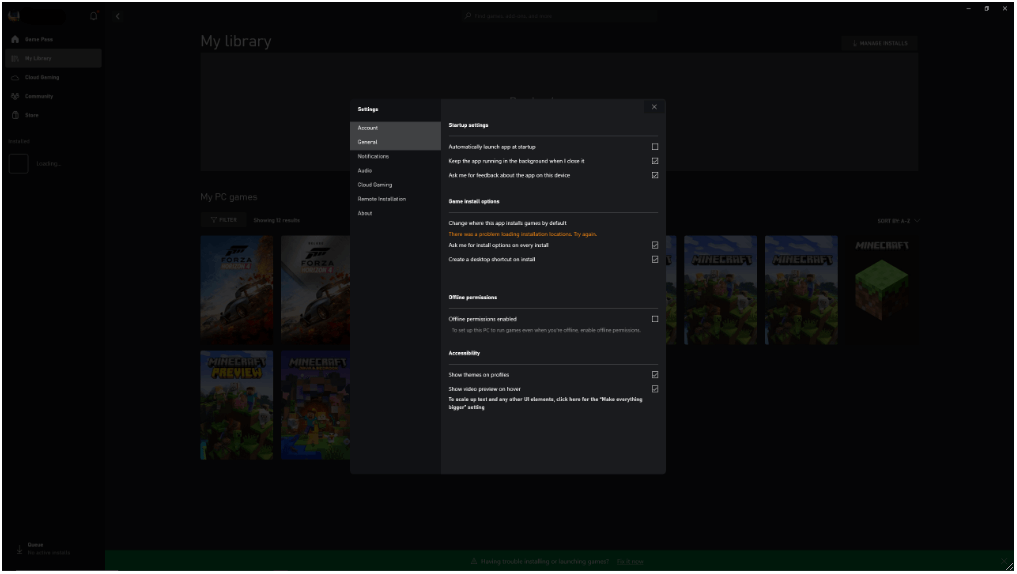Click Change where this app installs games

[507, 223]
